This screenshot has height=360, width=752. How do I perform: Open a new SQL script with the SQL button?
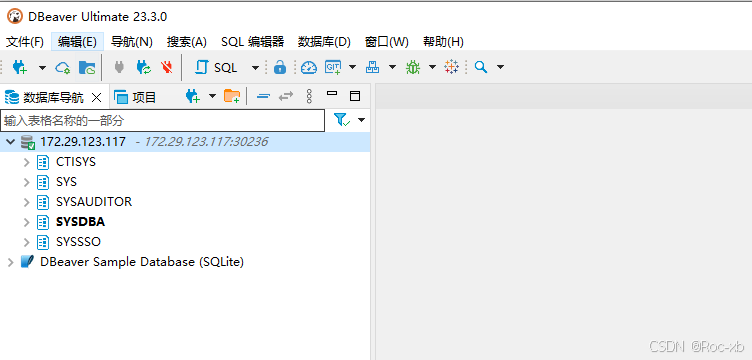216,68
